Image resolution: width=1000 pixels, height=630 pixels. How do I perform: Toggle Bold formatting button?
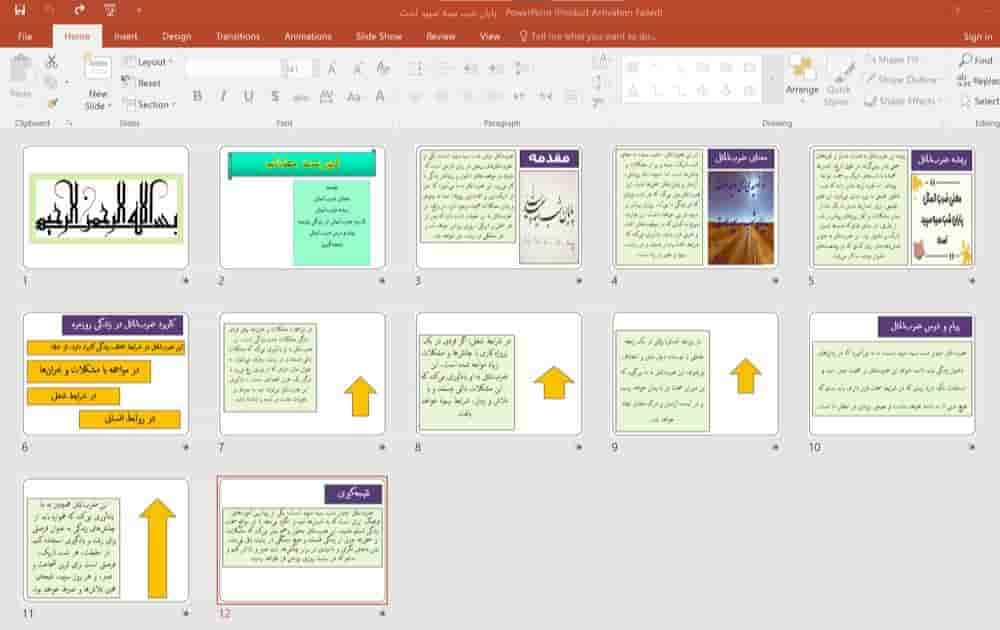(x=198, y=96)
